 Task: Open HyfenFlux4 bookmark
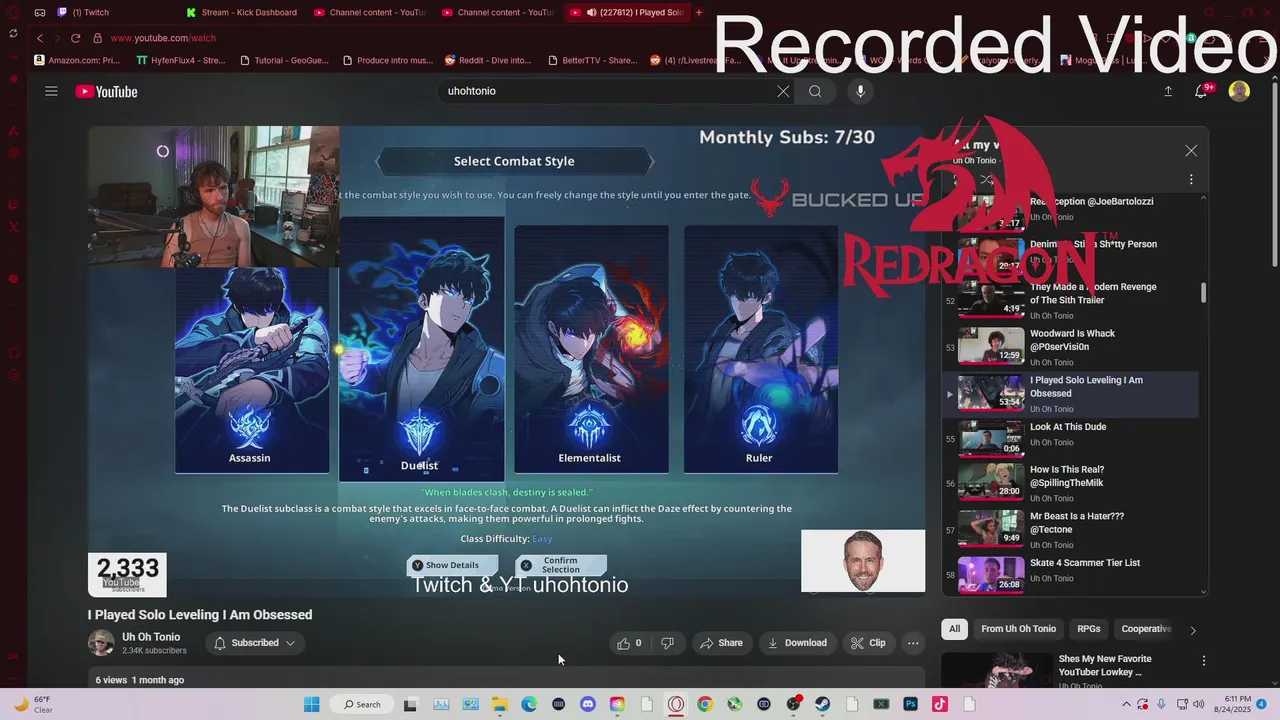[182, 60]
